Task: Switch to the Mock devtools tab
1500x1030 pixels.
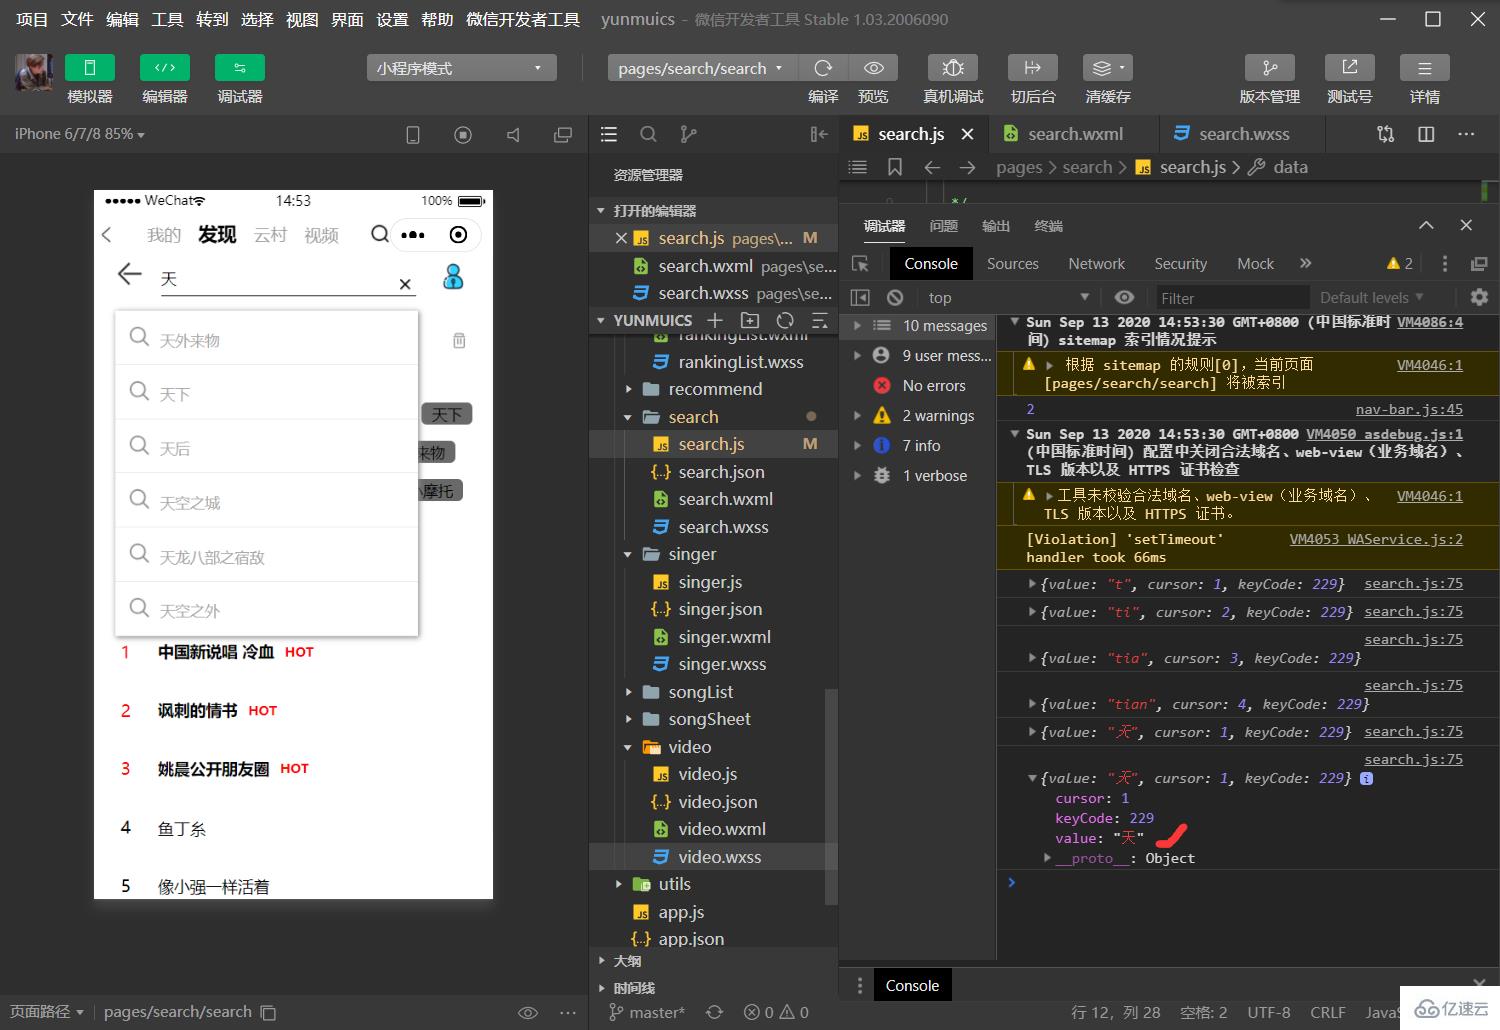Action: [1255, 264]
